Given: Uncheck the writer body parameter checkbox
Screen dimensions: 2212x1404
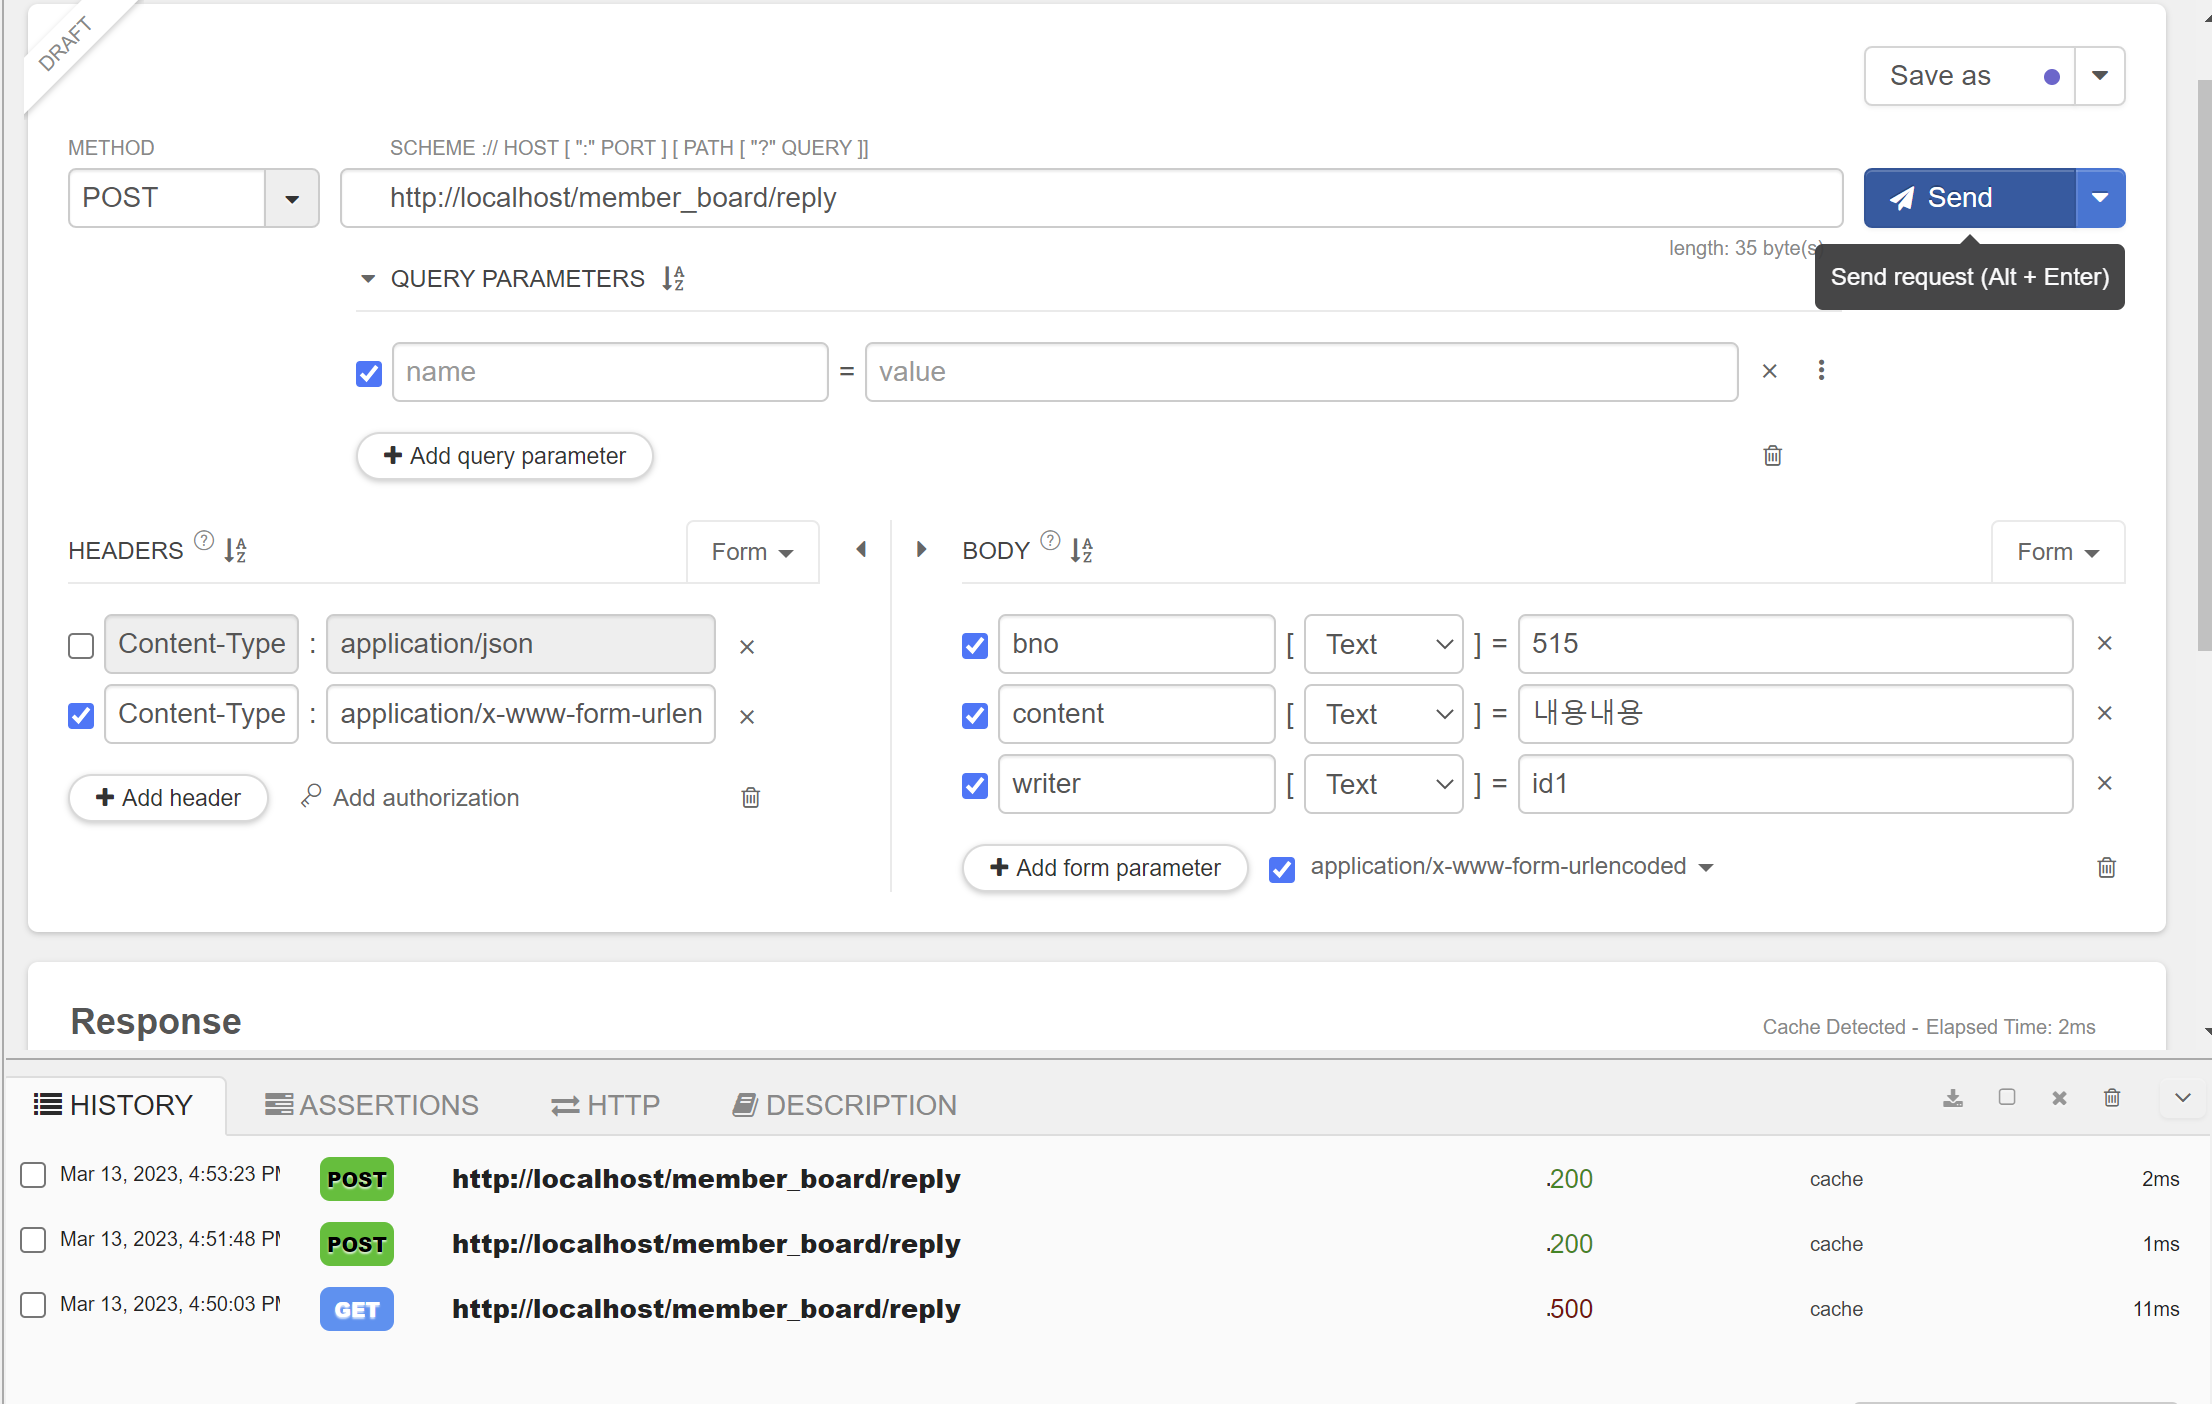Looking at the screenshot, I should 975,785.
